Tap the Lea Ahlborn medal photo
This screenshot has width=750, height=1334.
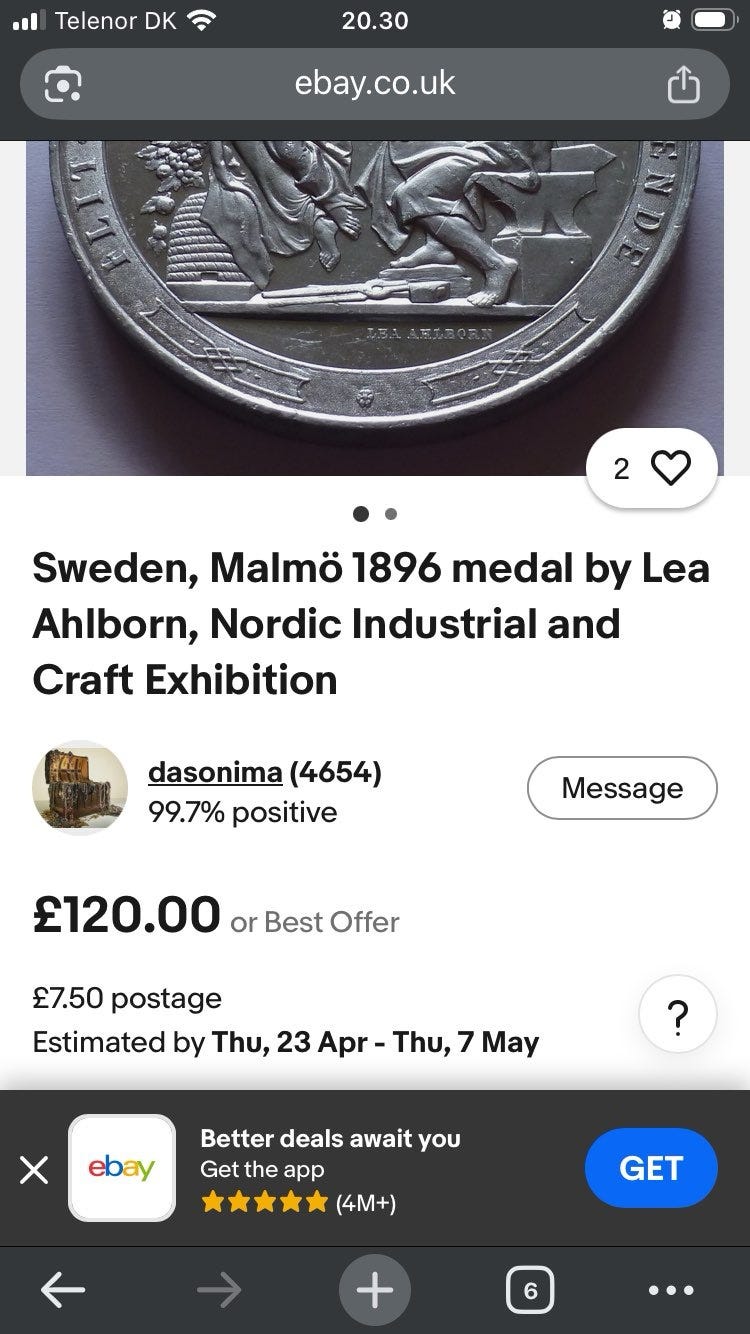click(375, 300)
